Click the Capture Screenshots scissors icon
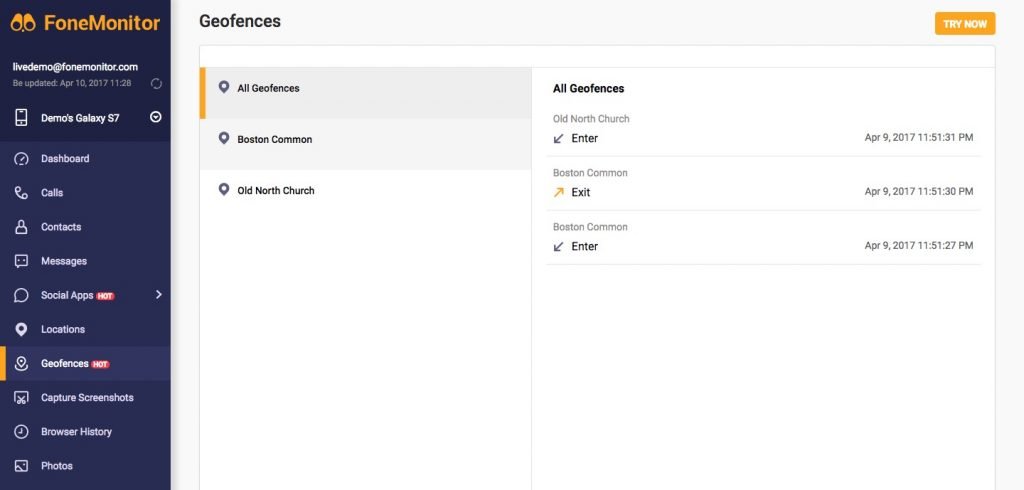 [x=22, y=398]
